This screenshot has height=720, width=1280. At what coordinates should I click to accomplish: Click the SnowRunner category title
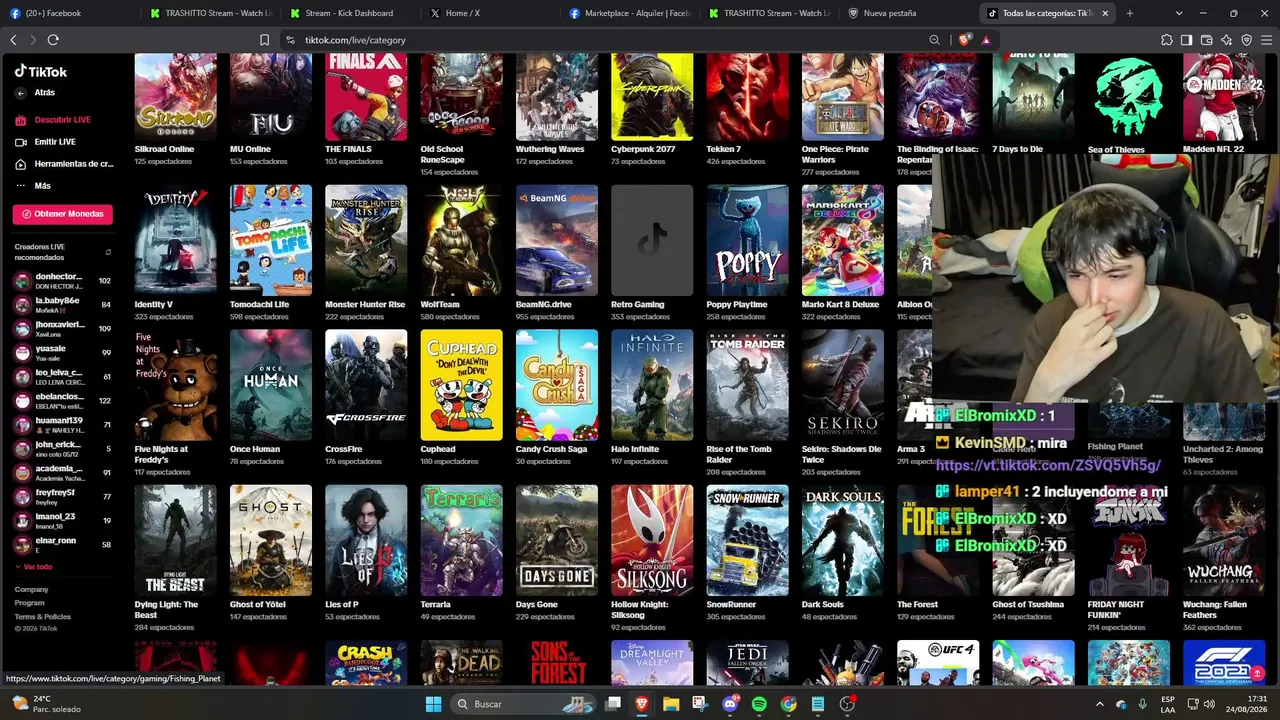tap(731, 604)
